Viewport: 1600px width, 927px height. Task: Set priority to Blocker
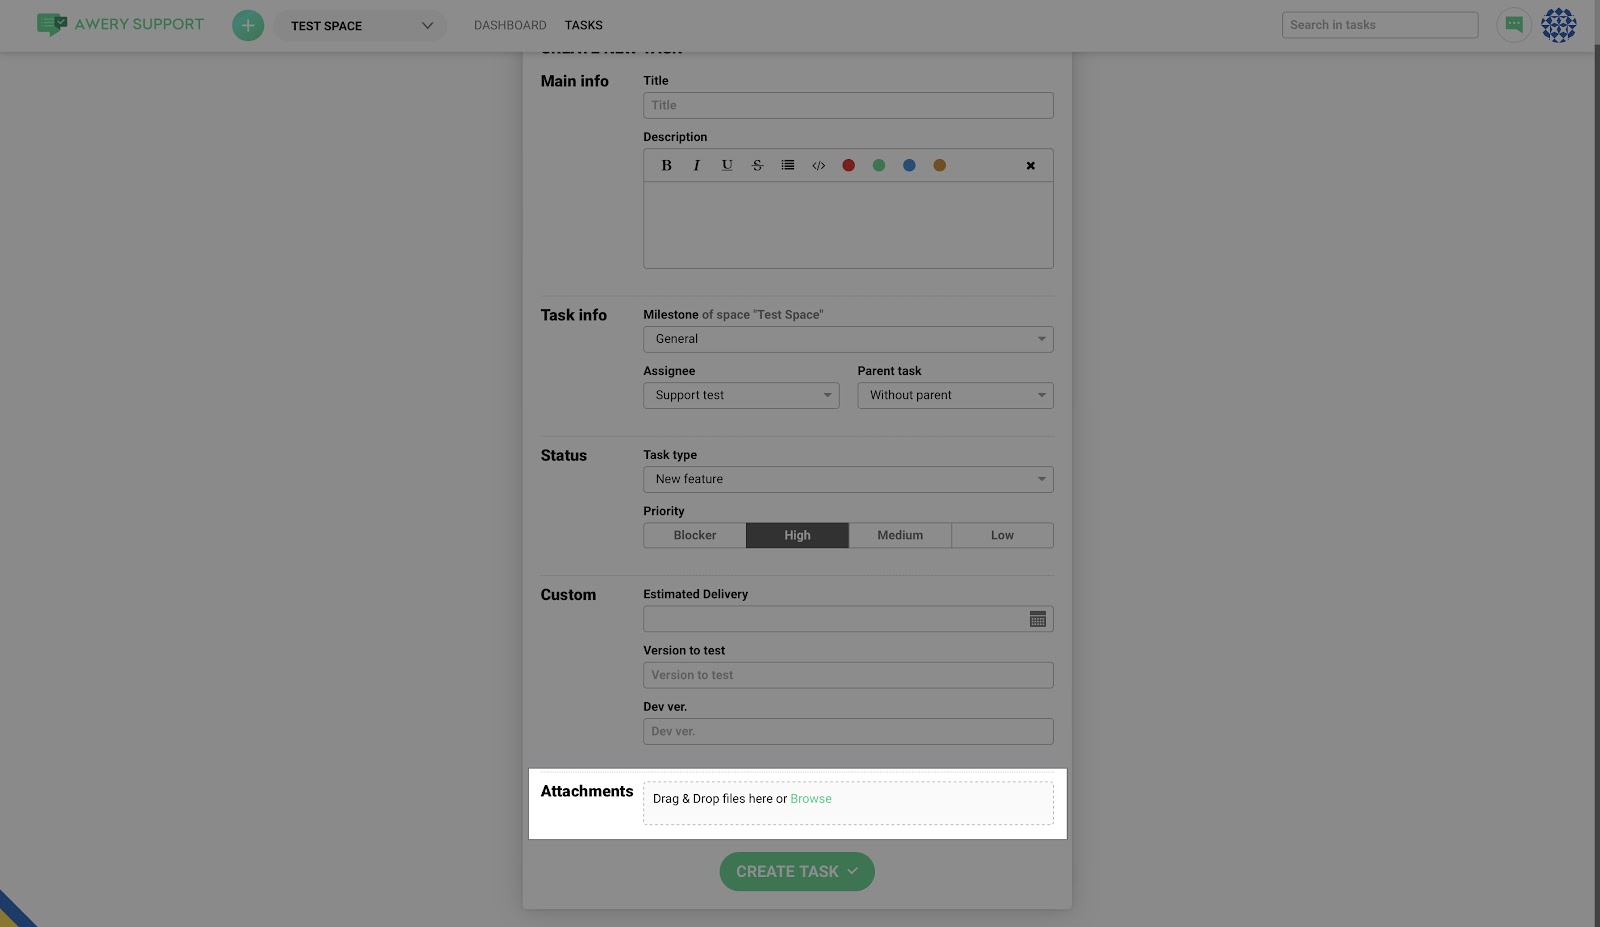pyautogui.click(x=695, y=536)
